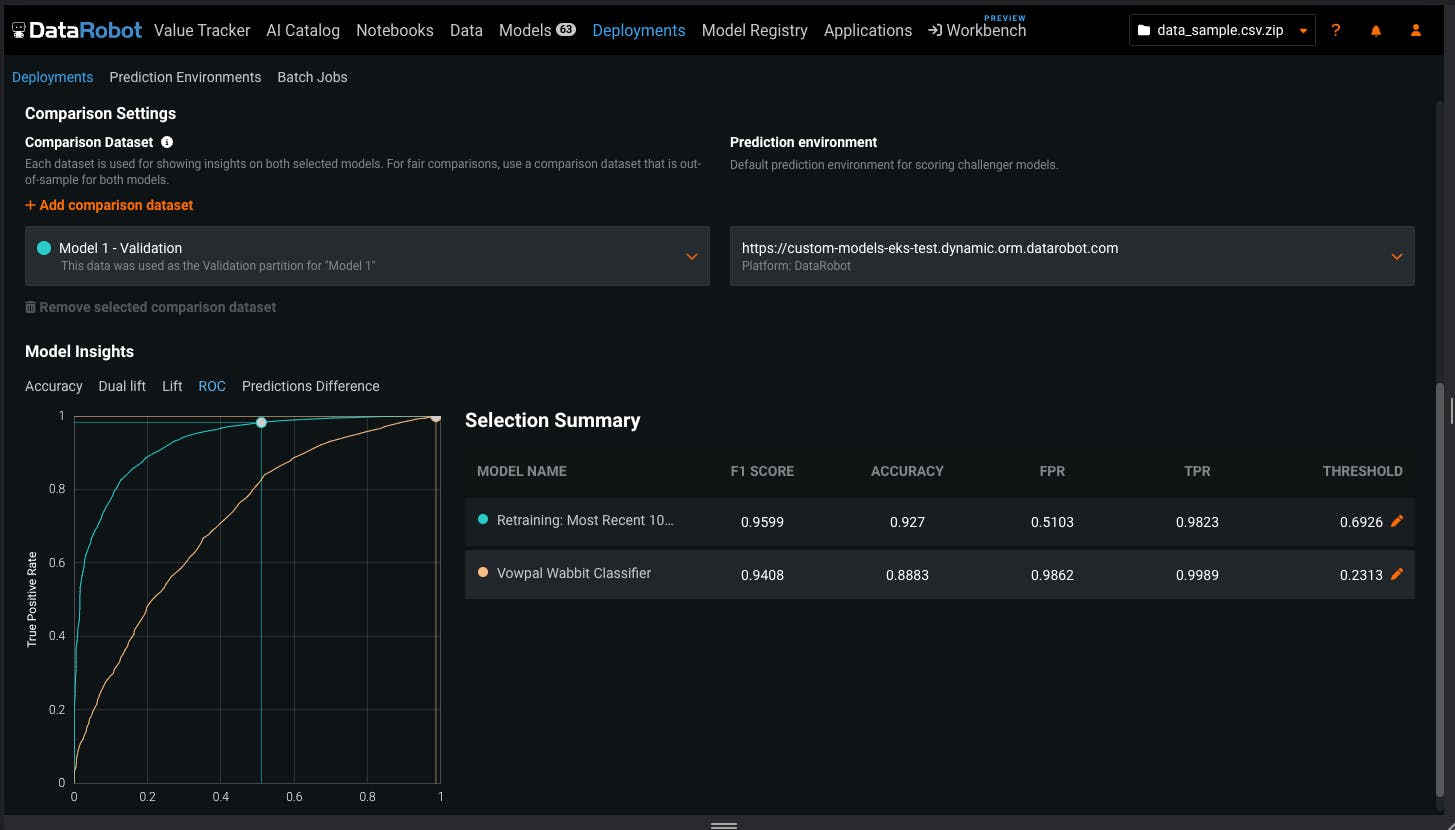The image size is (1455, 830).
Task: Click the bottom panel resize handle
Action: click(x=723, y=825)
